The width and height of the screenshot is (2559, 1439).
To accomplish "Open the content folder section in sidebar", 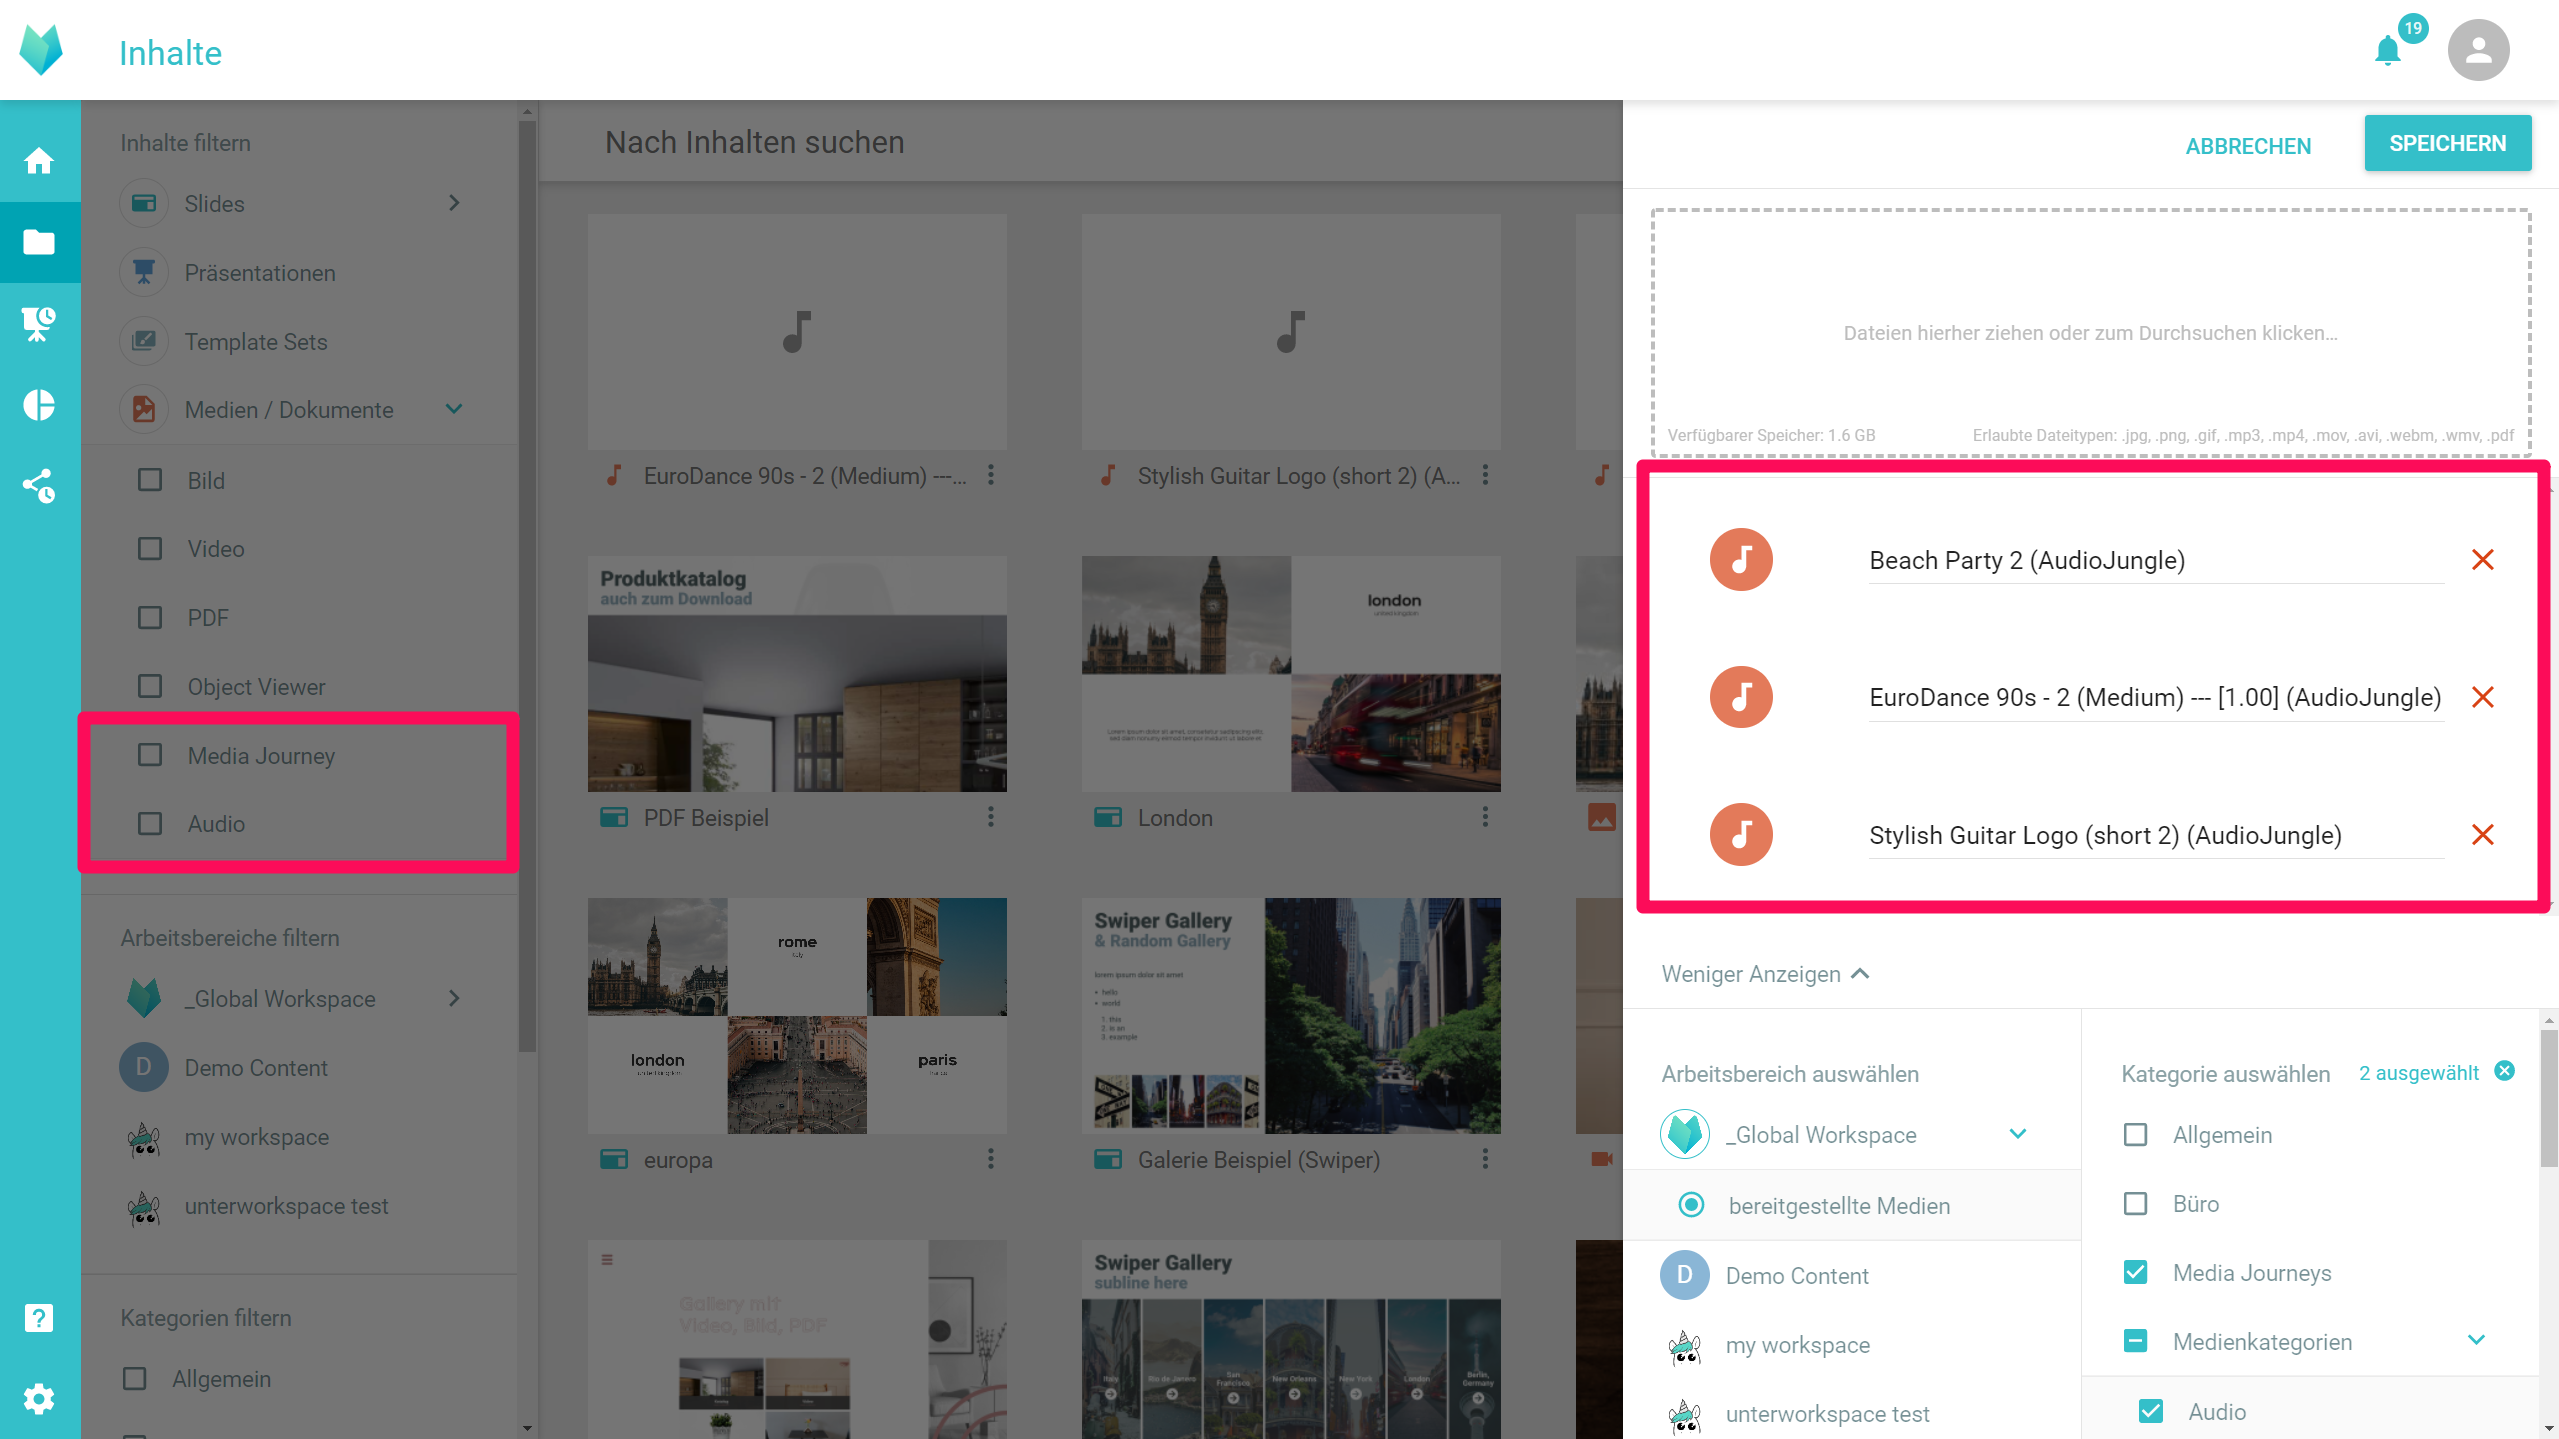I will [39, 242].
